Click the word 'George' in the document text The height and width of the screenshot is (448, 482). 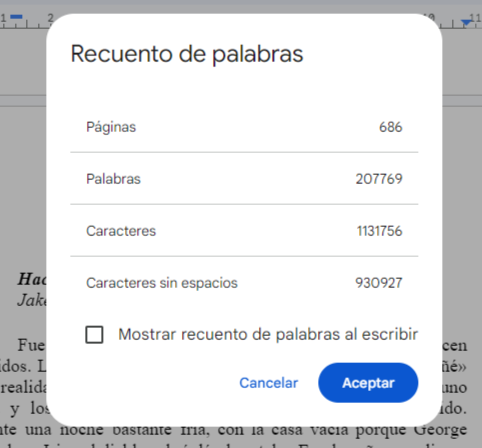(x=440, y=429)
